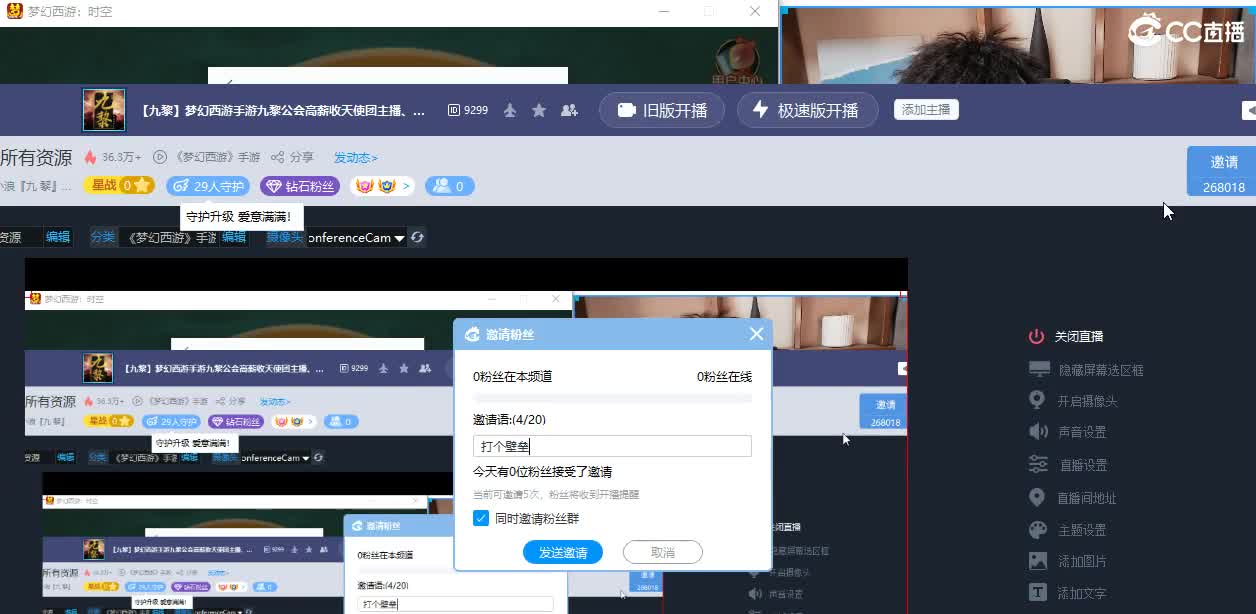Open the 星战 0 star badge
Image resolution: width=1256 pixels, height=614 pixels.
(119, 186)
